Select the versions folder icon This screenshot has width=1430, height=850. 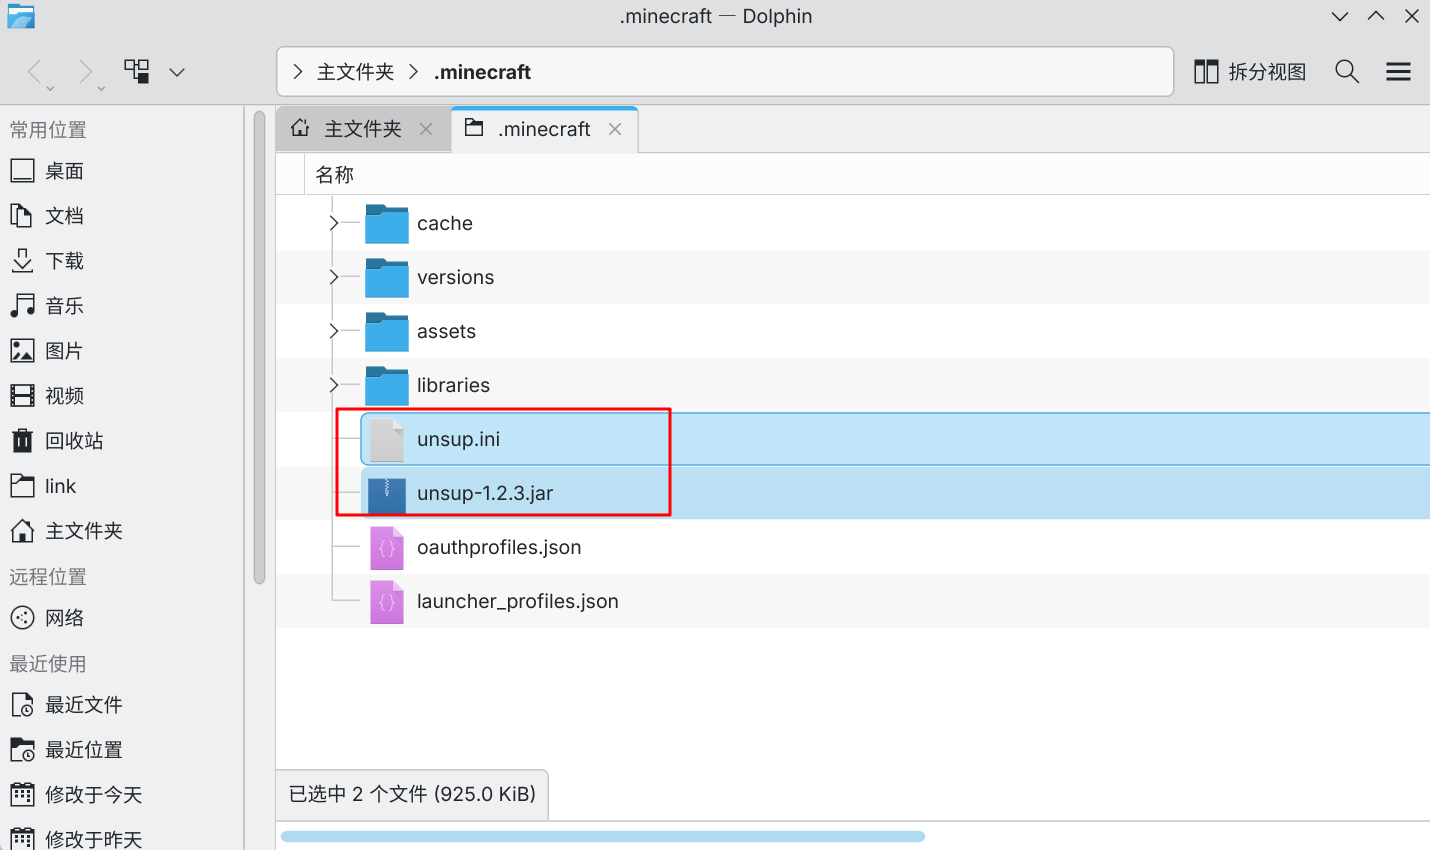[x=387, y=277]
